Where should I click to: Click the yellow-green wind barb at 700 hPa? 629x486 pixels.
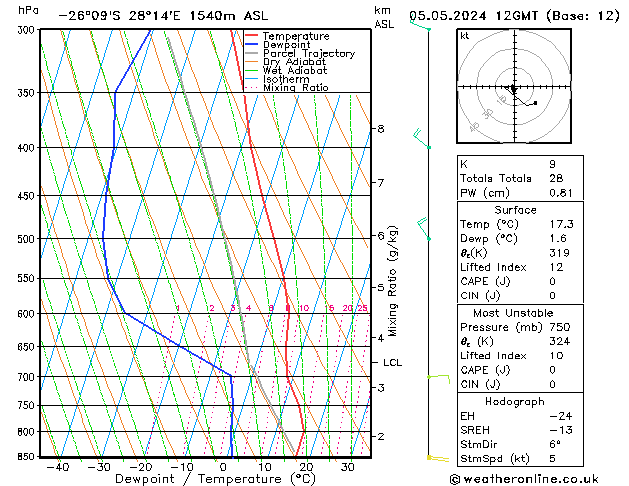(438, 379)
